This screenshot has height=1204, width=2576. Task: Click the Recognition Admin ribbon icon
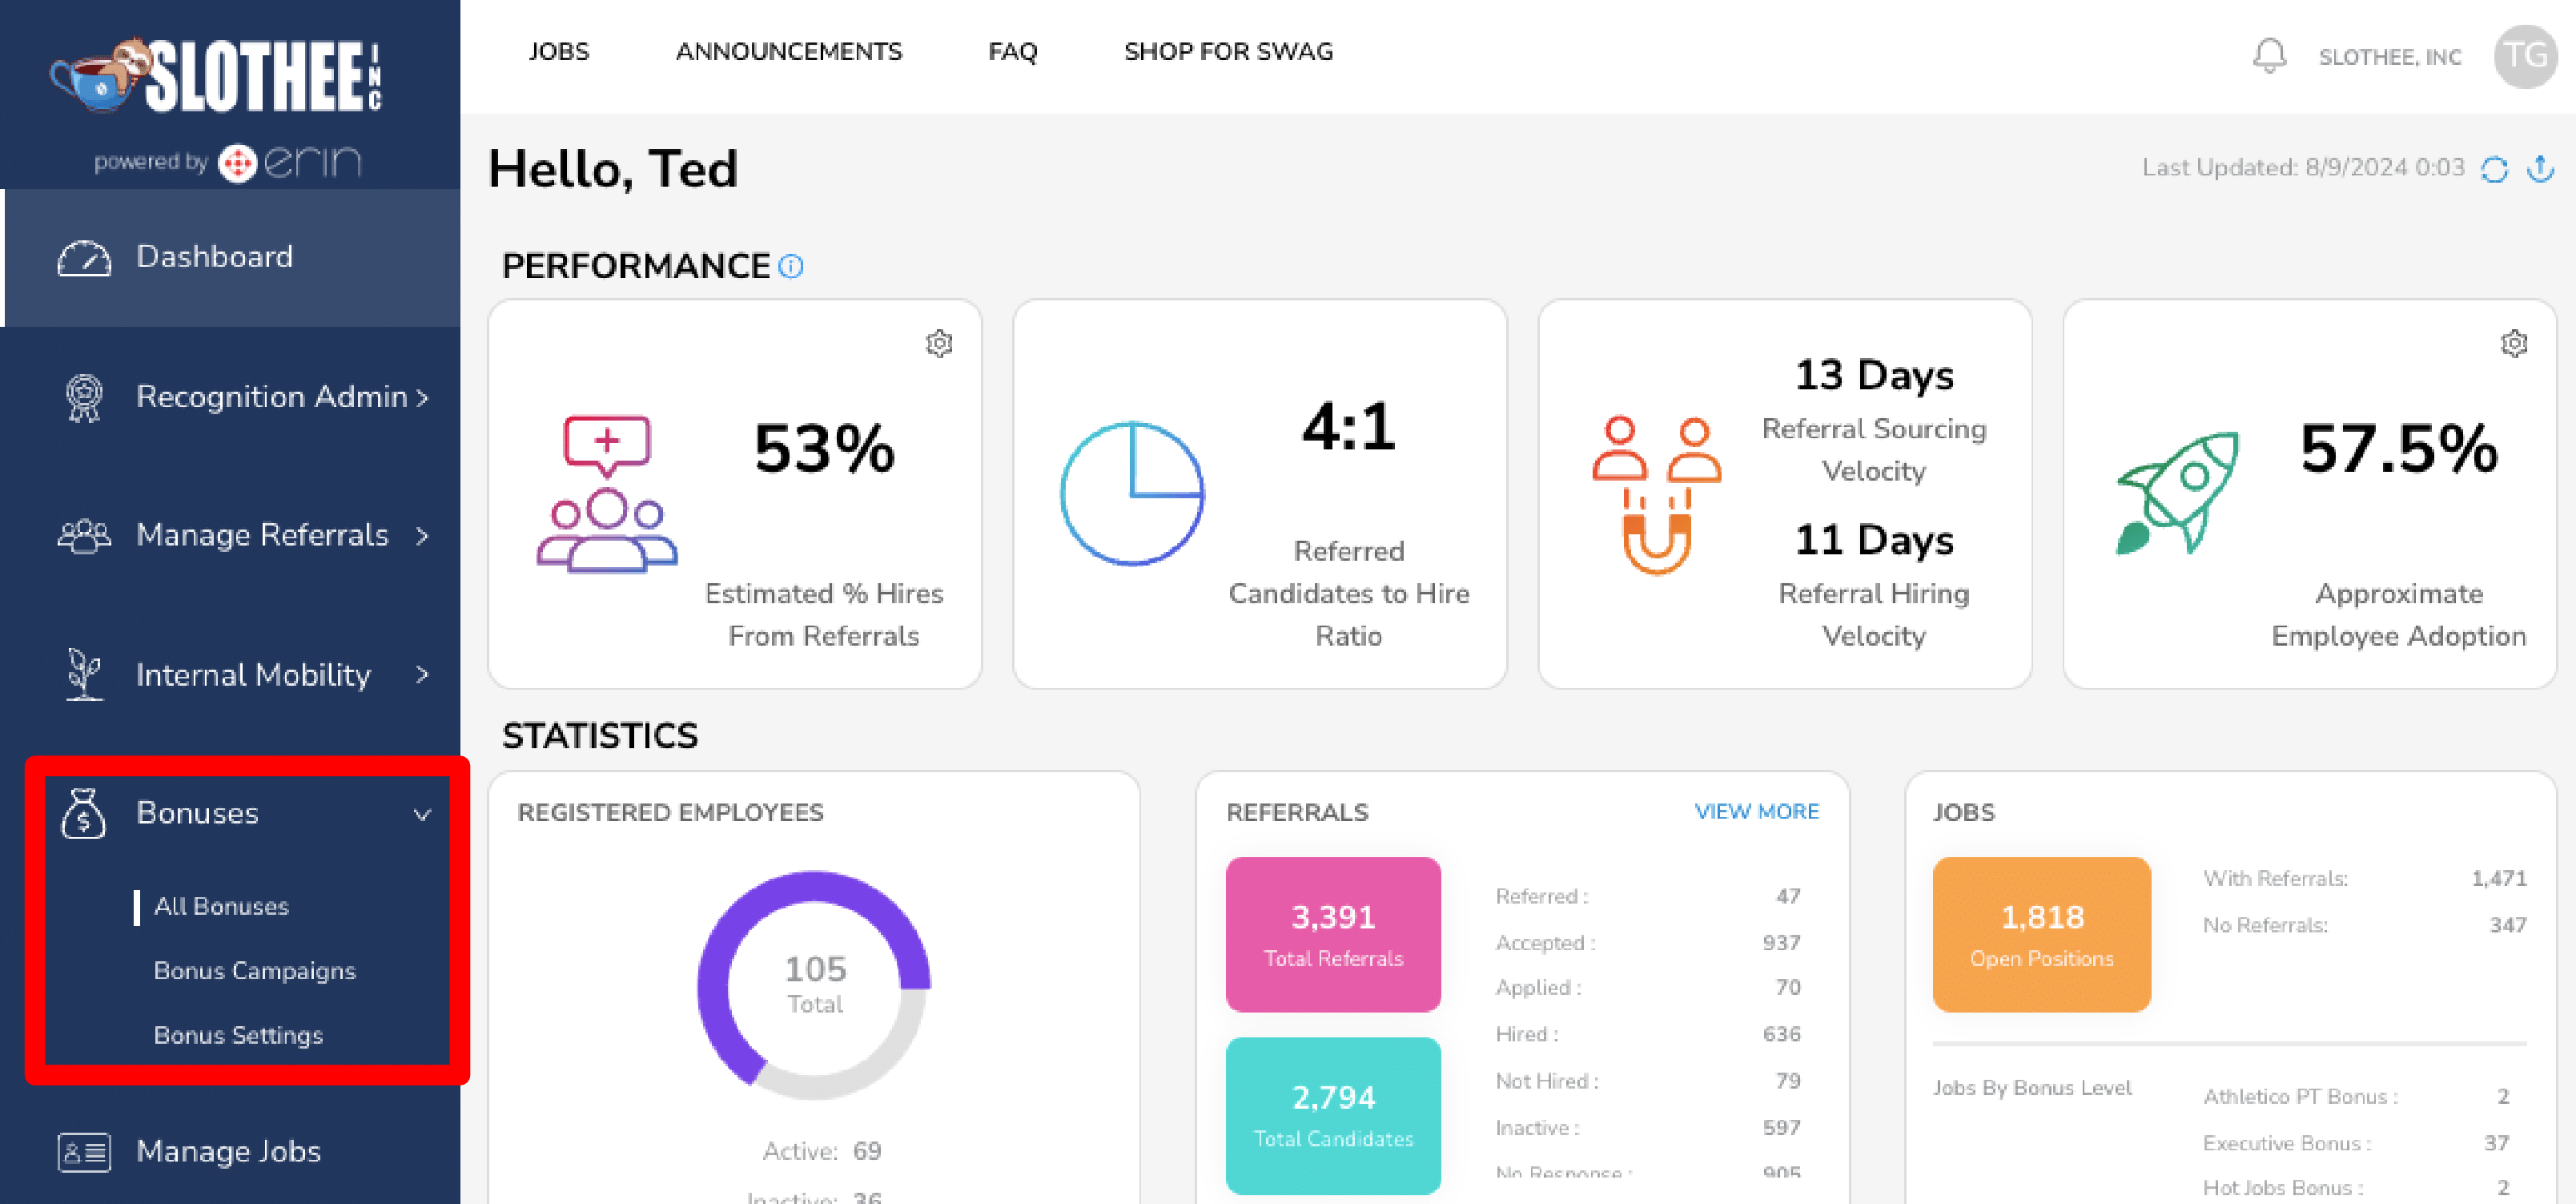(84, 397)
